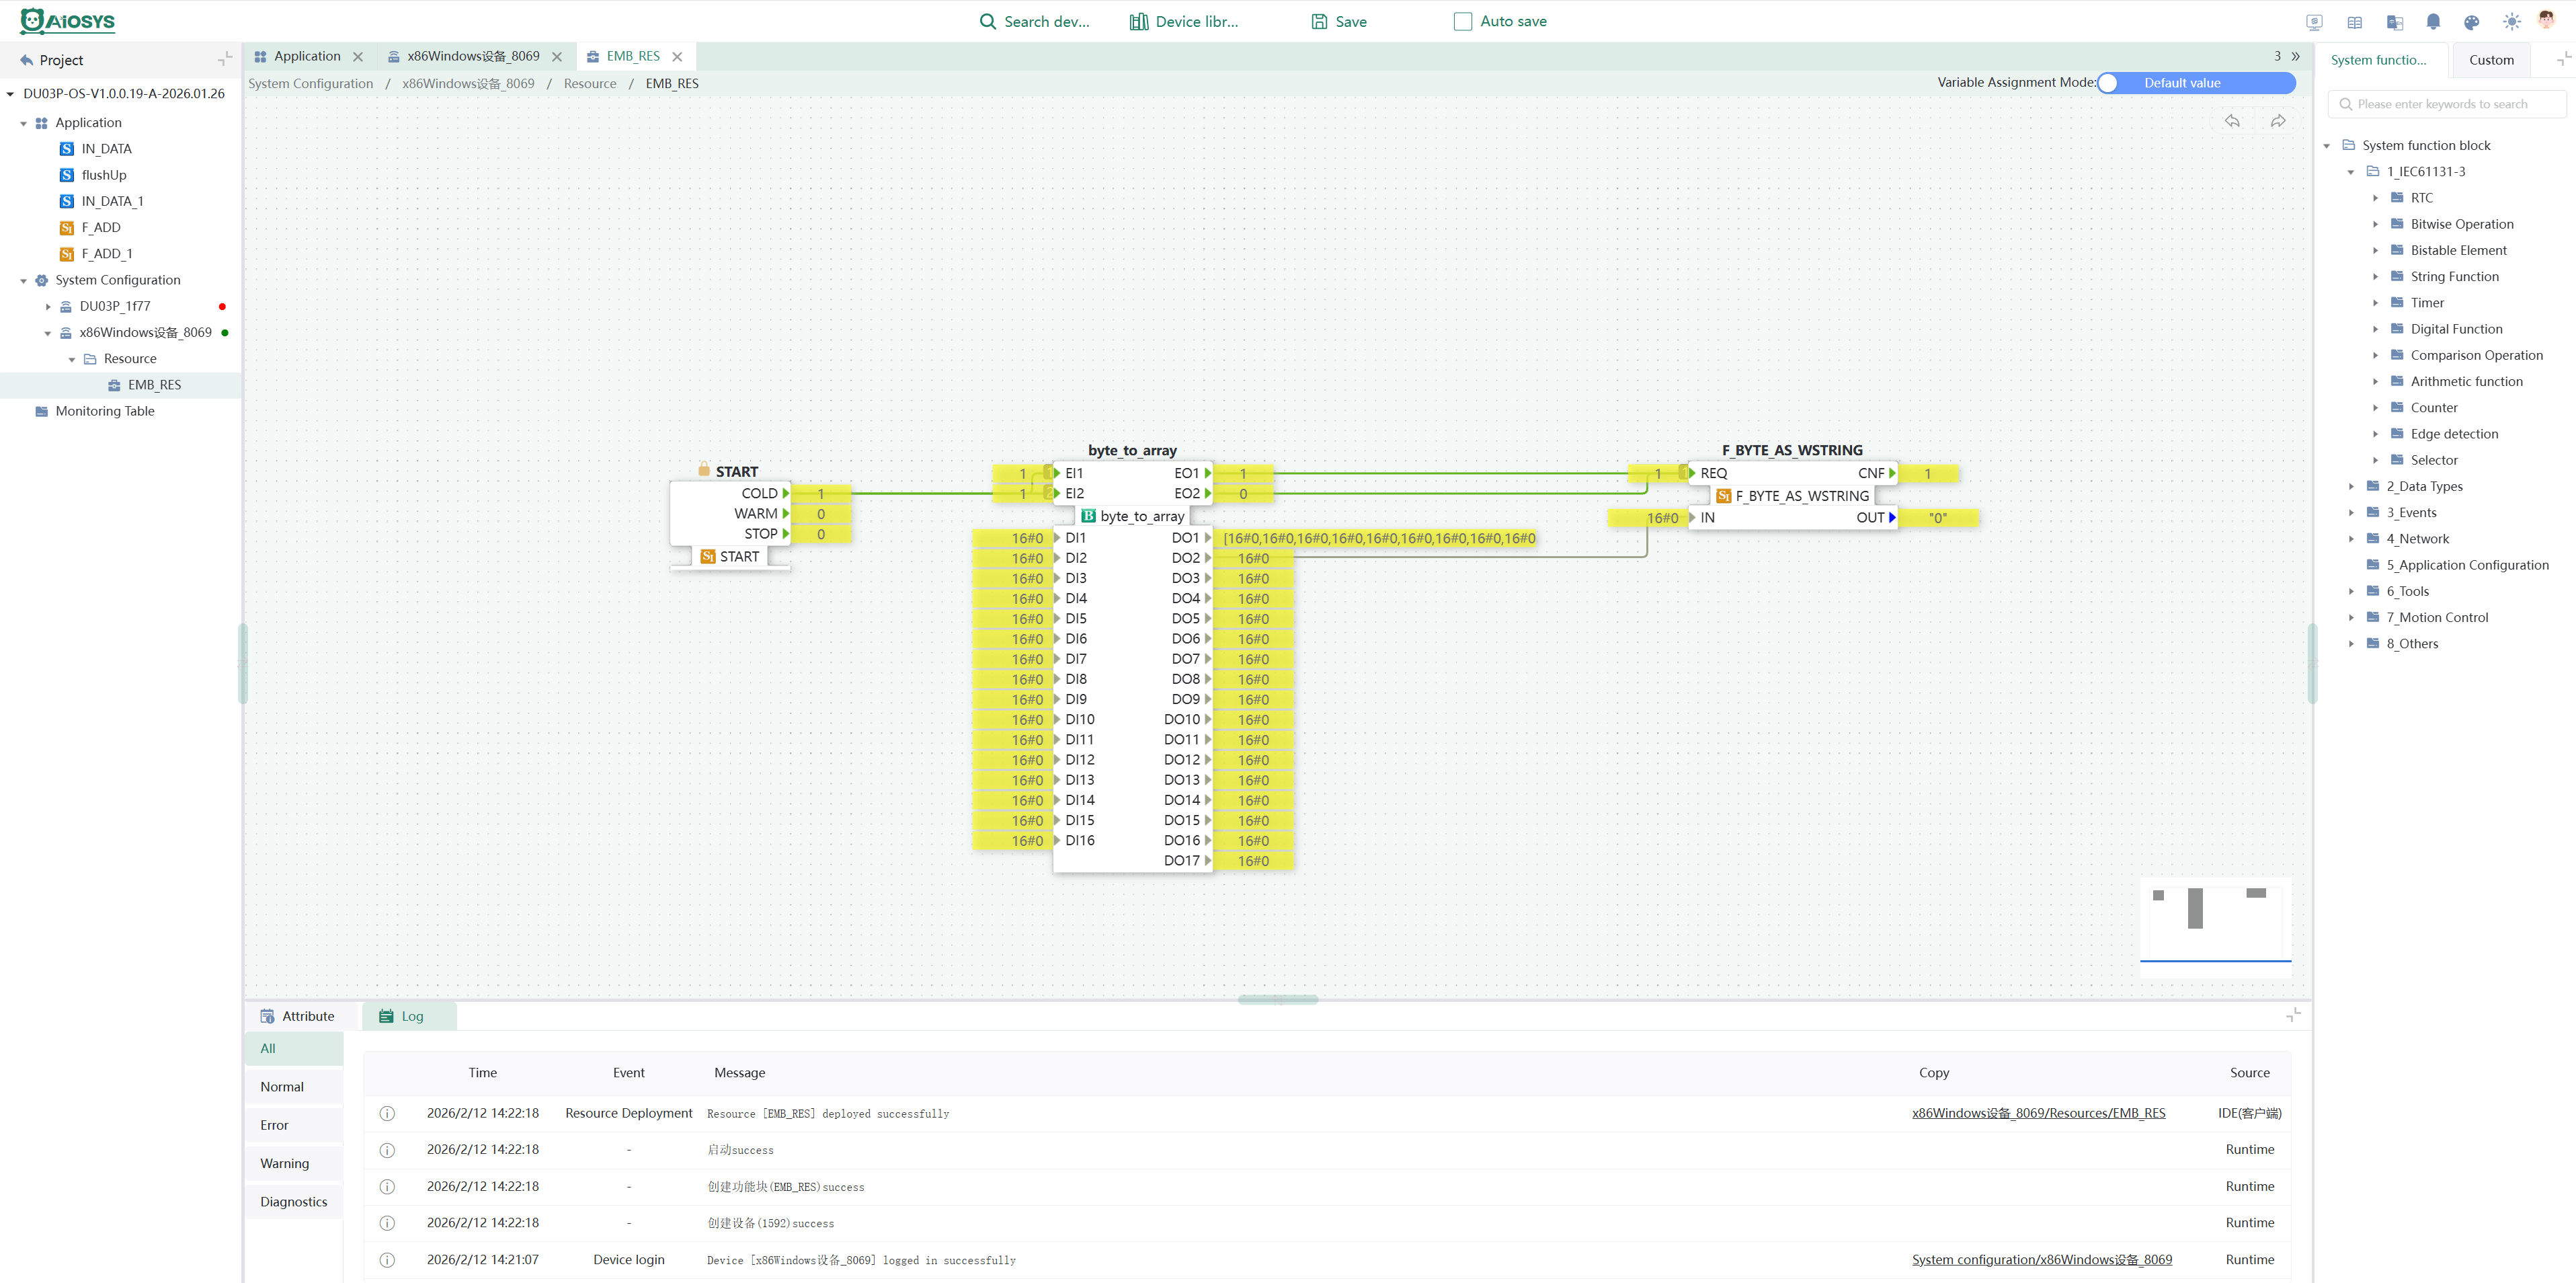Expand the 2_Data Types folder
The height and width of the screenshot is (1283, 2576).
coord(2352,487)
